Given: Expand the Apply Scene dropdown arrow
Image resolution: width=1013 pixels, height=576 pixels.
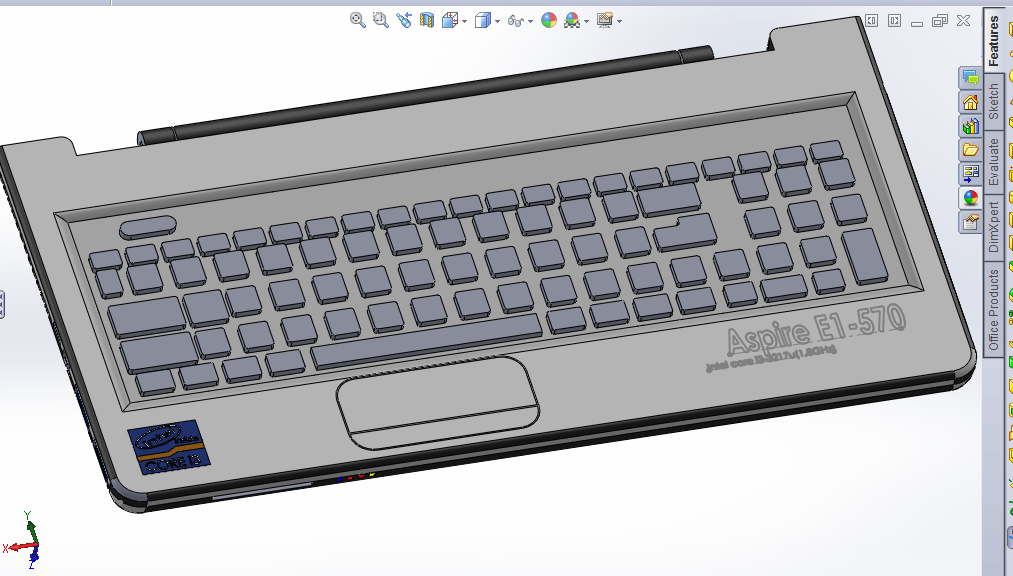Looking at the screenshot, I should tap(587, 21).
